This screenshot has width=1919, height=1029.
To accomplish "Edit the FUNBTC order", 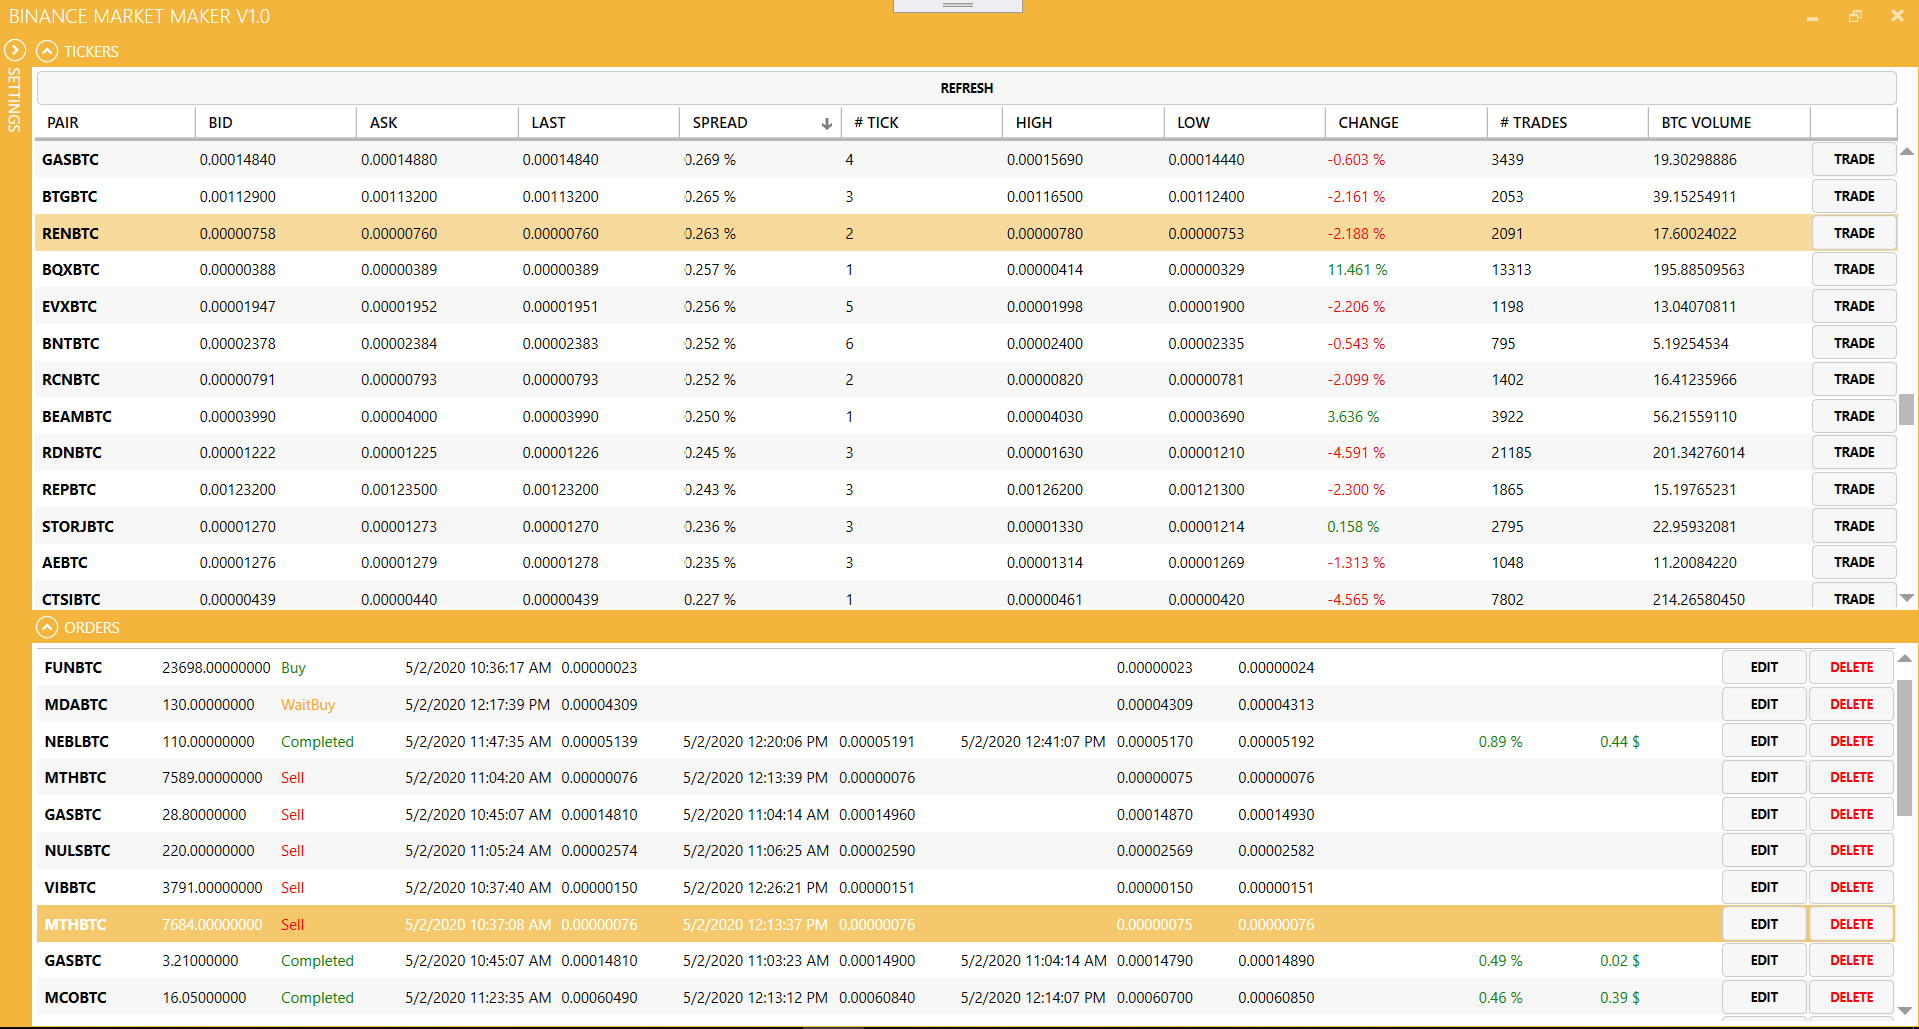I will click(1764, 667).
